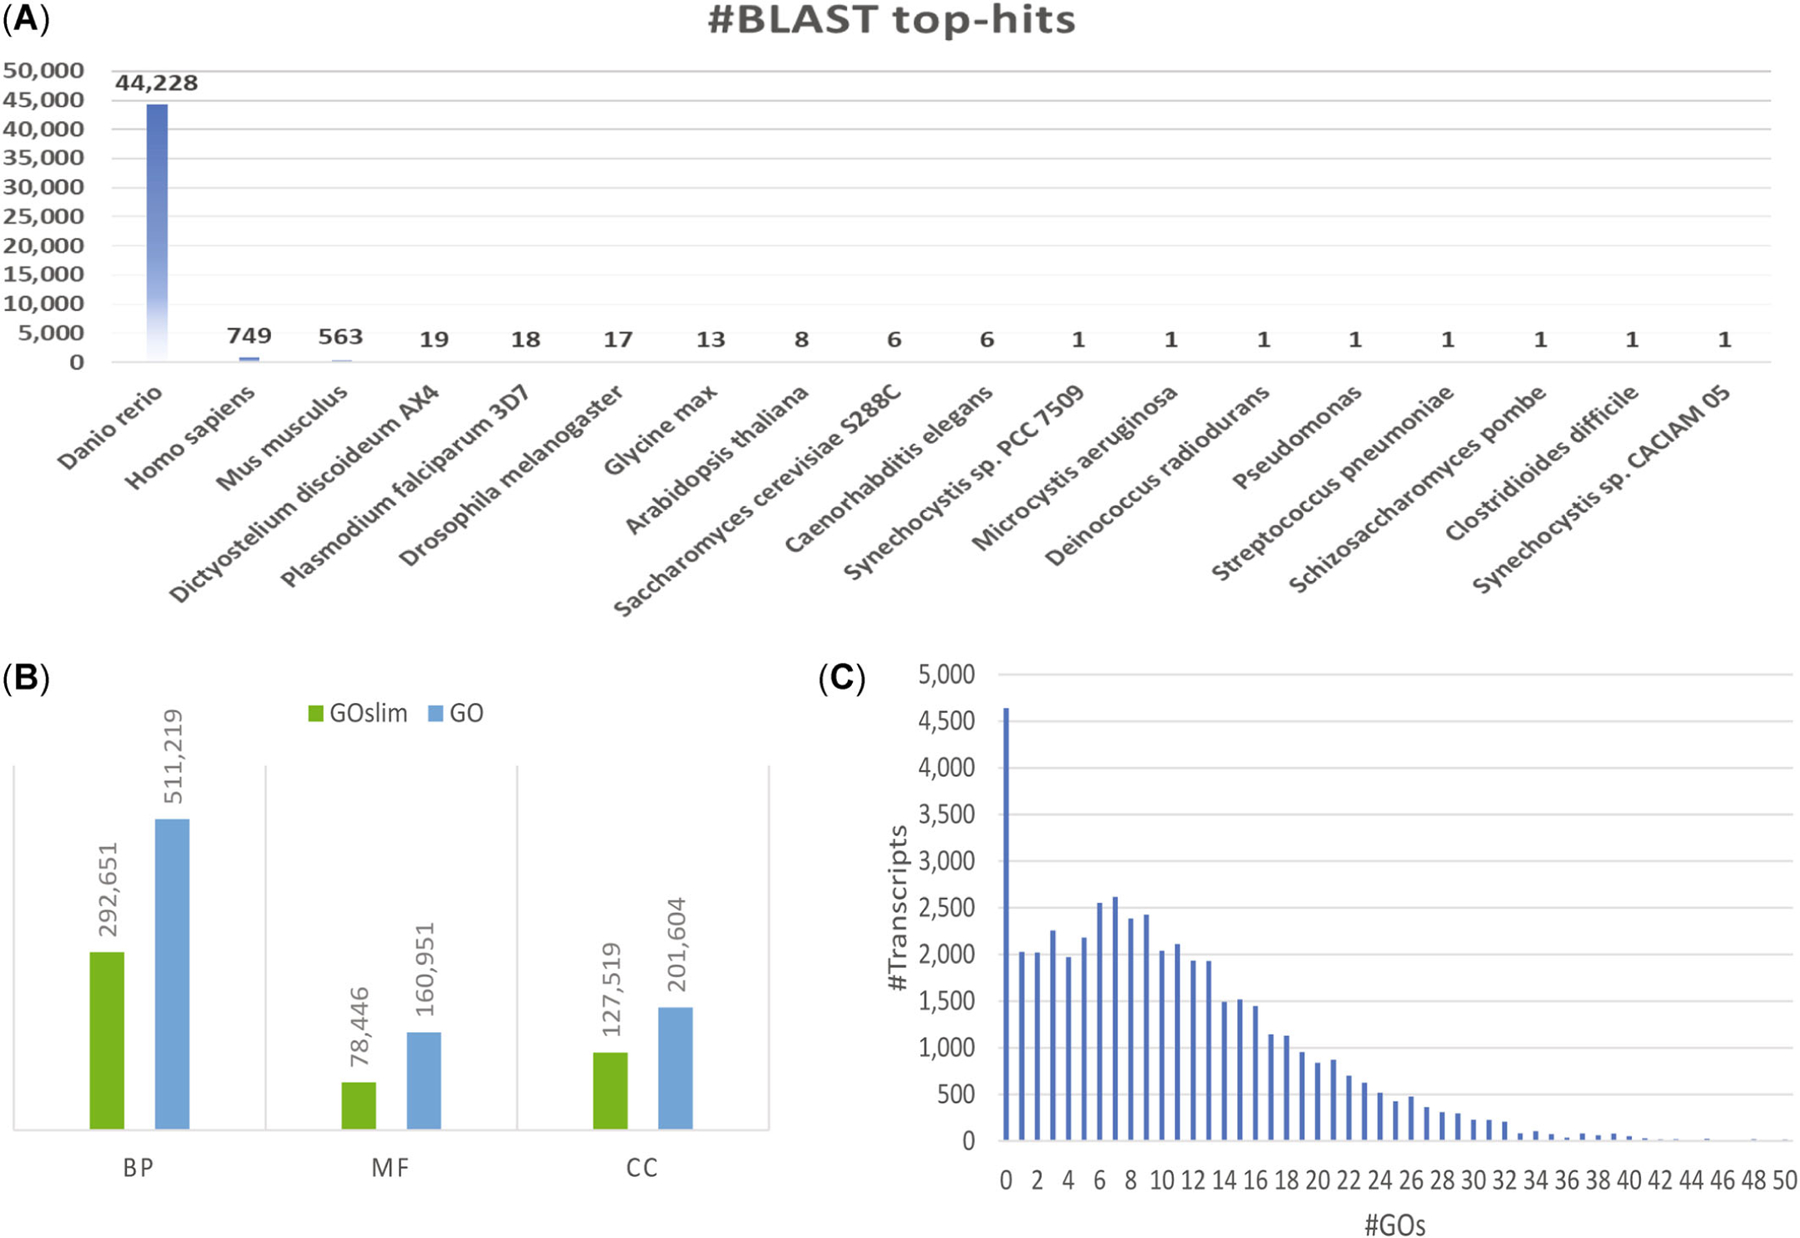The width and height of the screenshot is (1800, 1238).
Task: Select the Mus musculus axis label
Action: click(x=282, y=438)
